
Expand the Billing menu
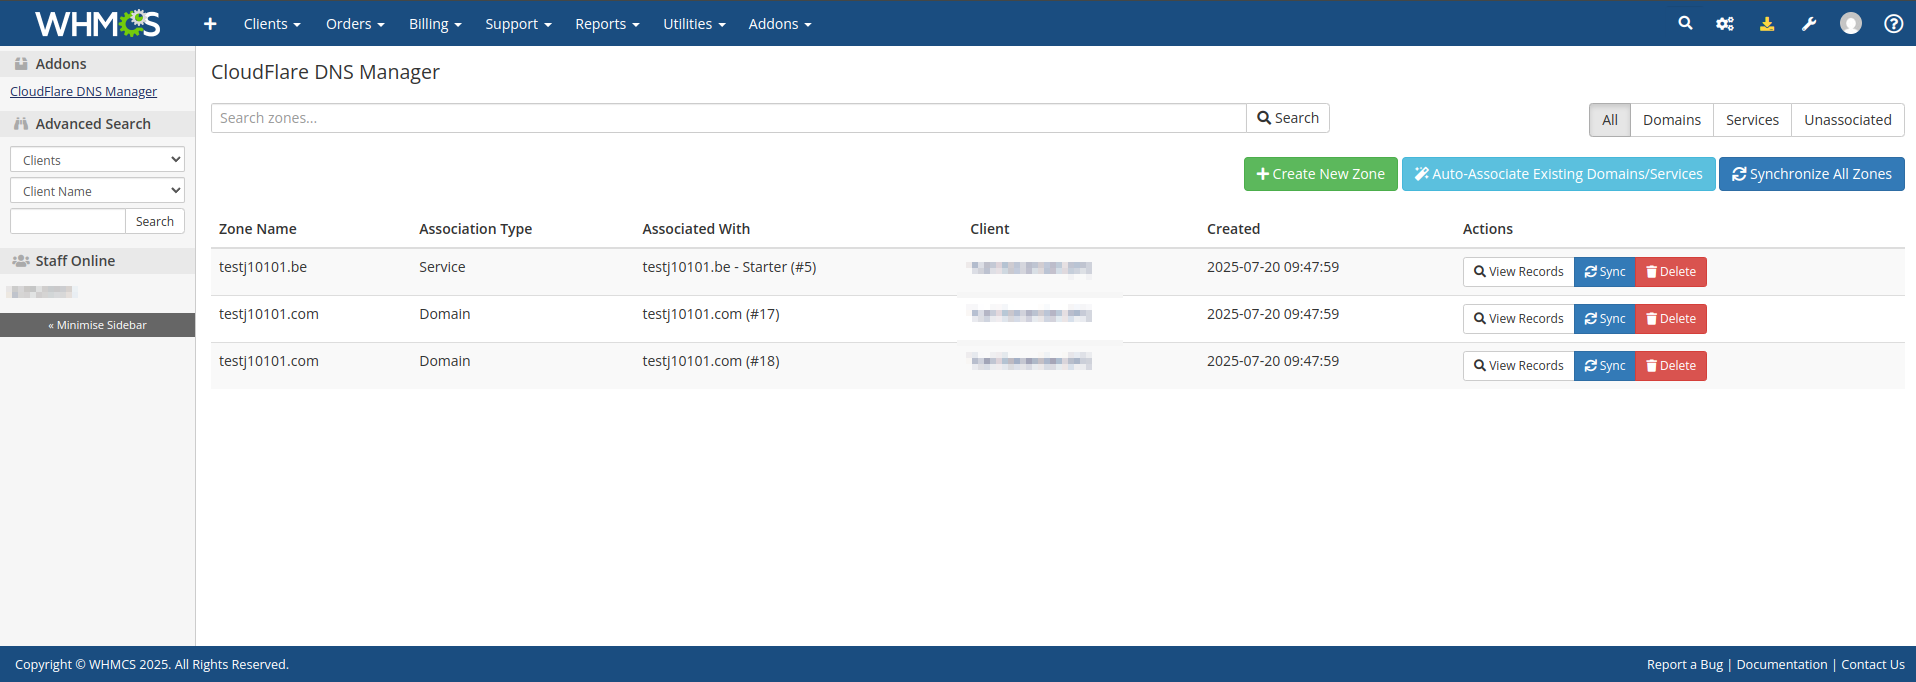click(x=435, y=24)
